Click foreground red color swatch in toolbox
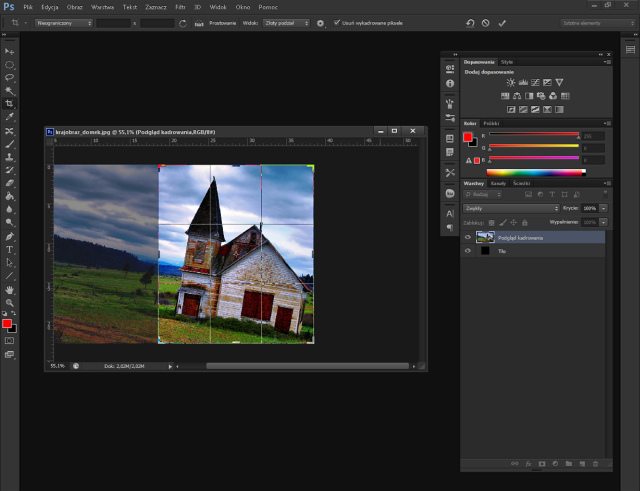 point(7,324)
